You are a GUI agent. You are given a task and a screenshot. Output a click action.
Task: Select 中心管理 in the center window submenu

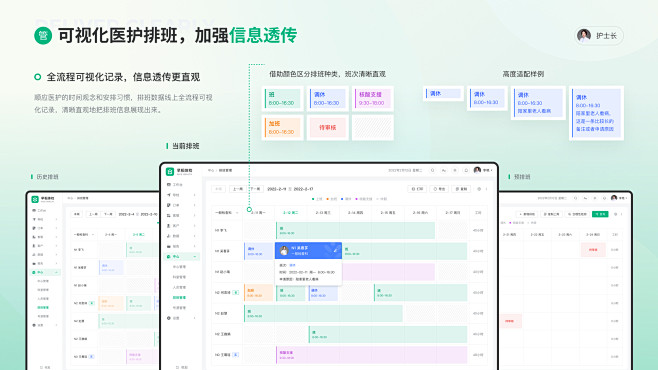tap(179, 267)
